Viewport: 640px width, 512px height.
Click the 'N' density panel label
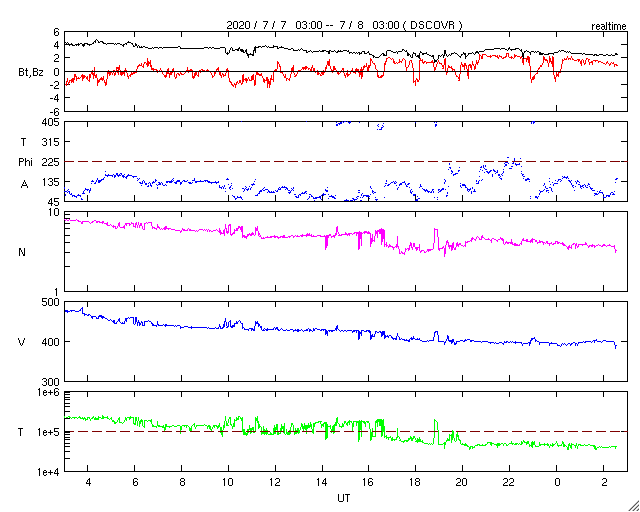coord(22,252)
